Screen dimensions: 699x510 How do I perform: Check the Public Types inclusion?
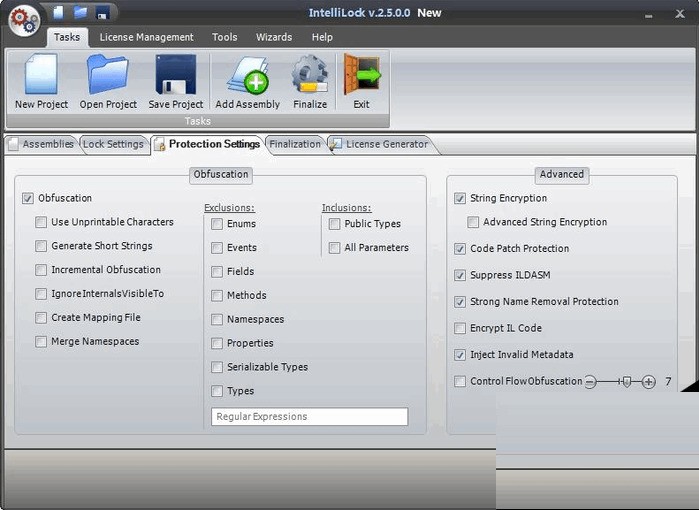coord(334,224)
